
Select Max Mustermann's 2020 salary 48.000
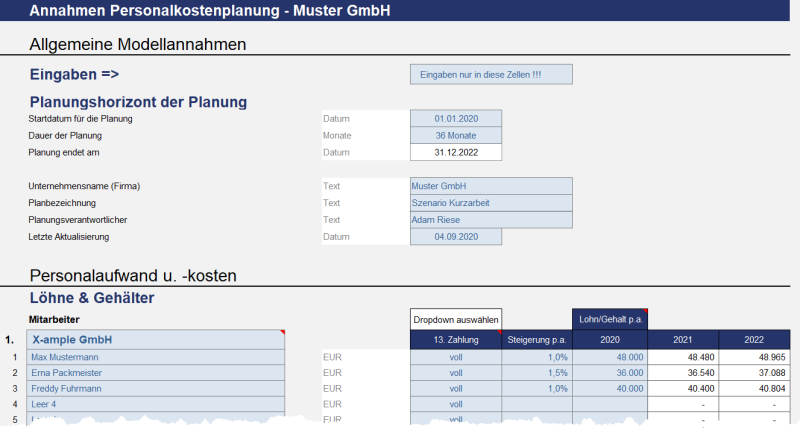[610, 357]
